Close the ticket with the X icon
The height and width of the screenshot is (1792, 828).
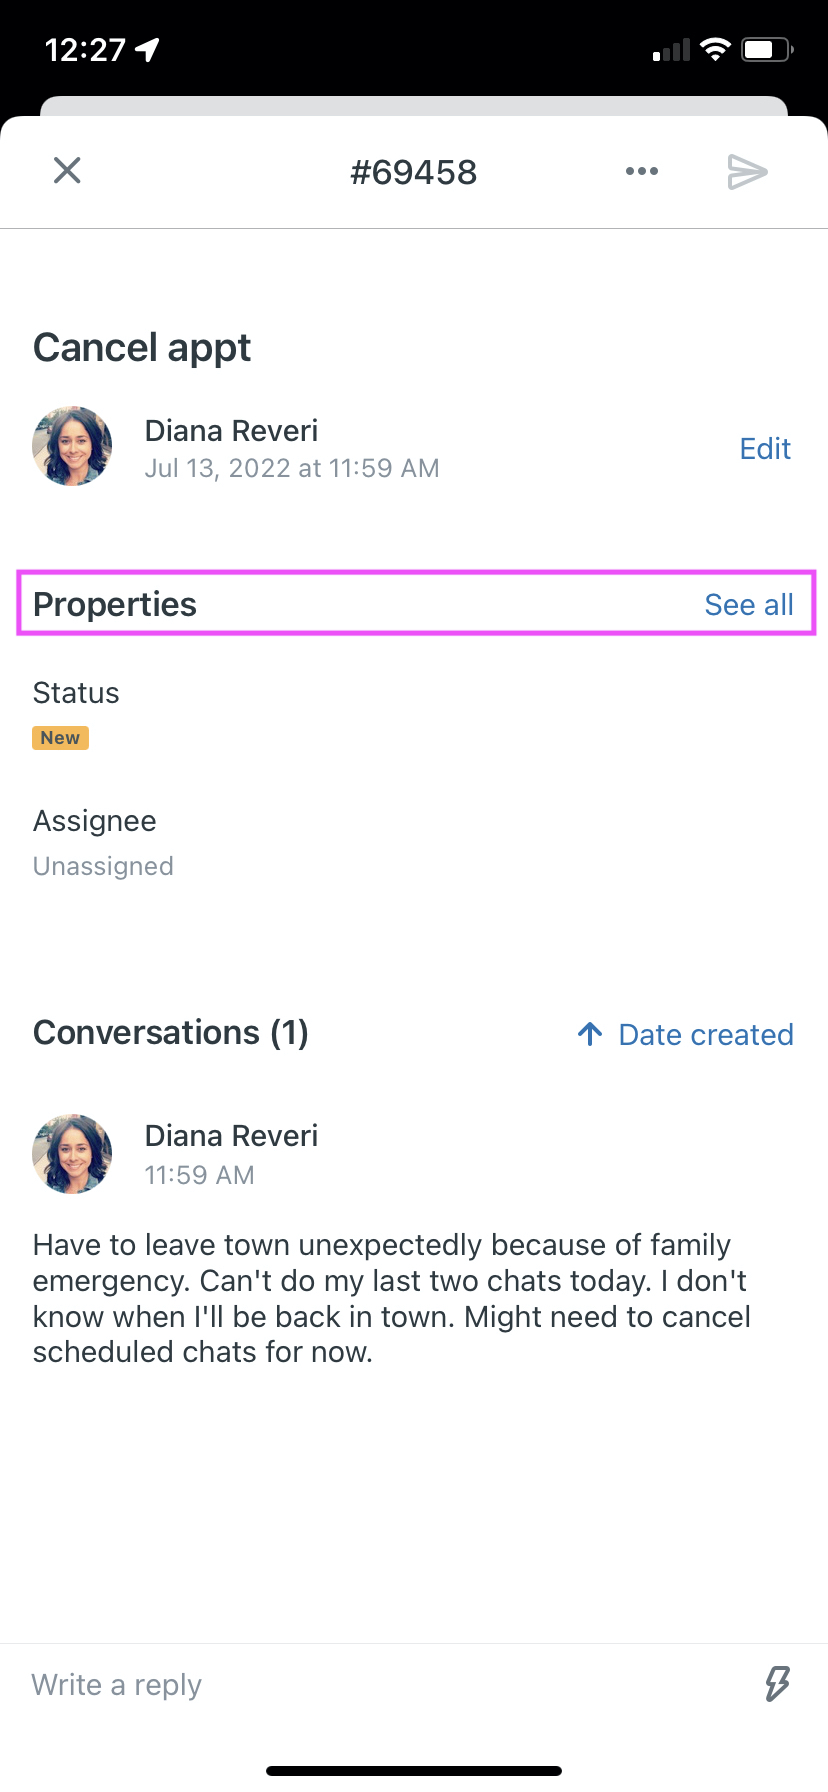67,171
